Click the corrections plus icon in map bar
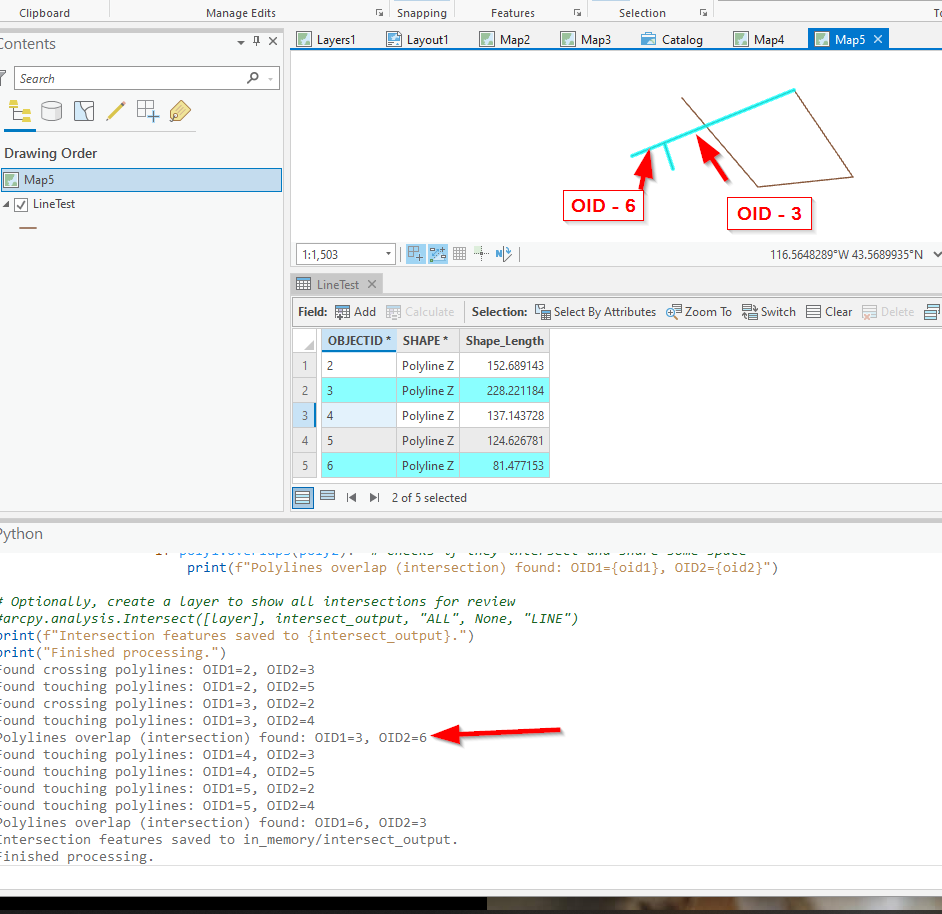The height and width of the screenshot is (914, 942). [481, 254]
